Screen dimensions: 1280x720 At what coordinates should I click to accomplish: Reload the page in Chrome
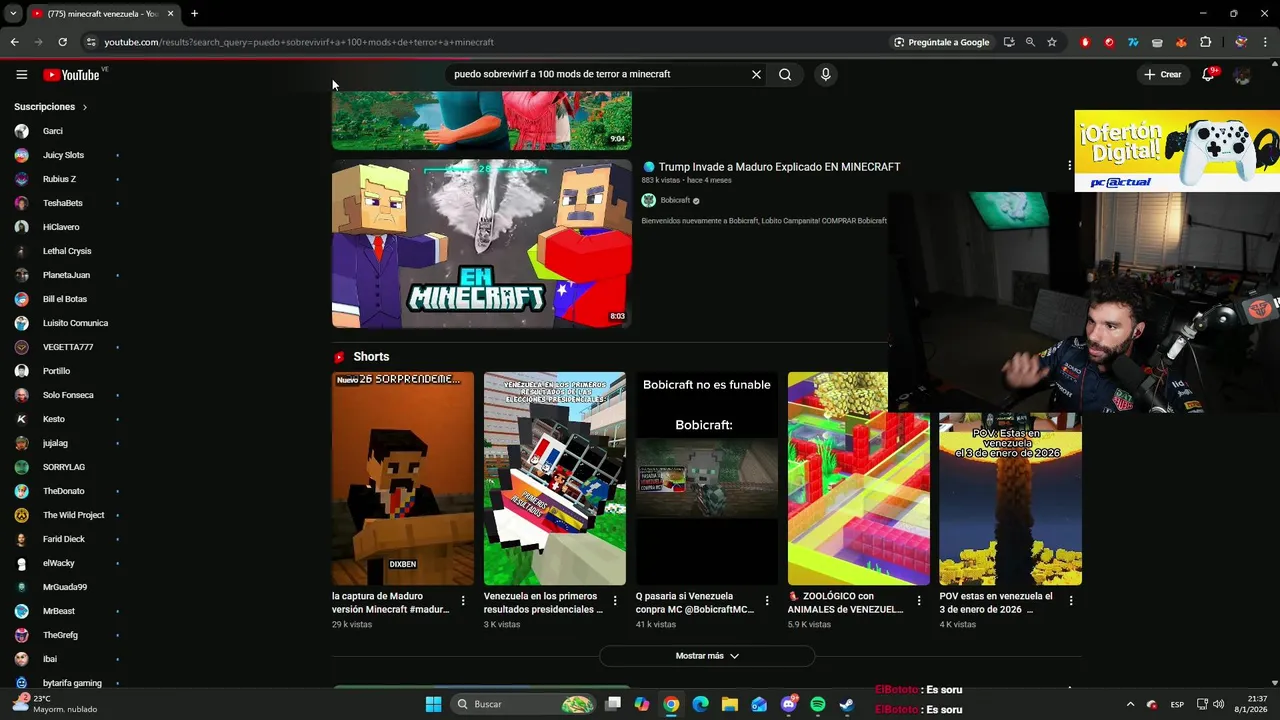(62, 42)
